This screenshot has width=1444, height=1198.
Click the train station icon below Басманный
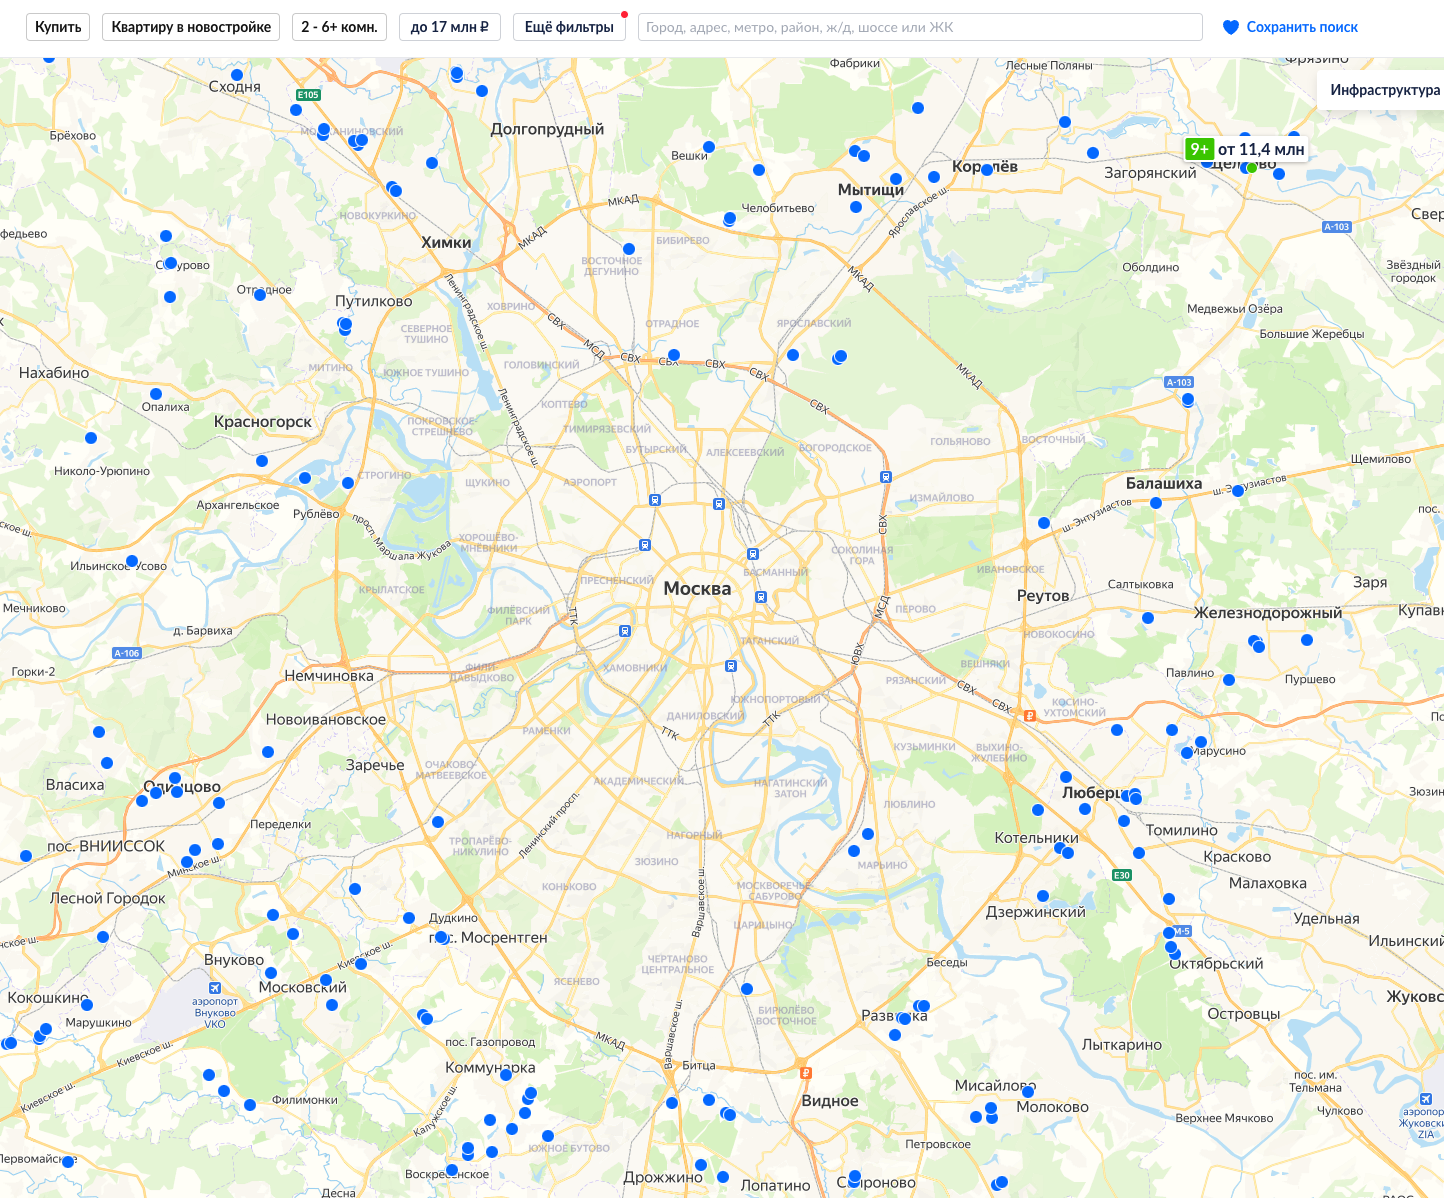point(761,597)
